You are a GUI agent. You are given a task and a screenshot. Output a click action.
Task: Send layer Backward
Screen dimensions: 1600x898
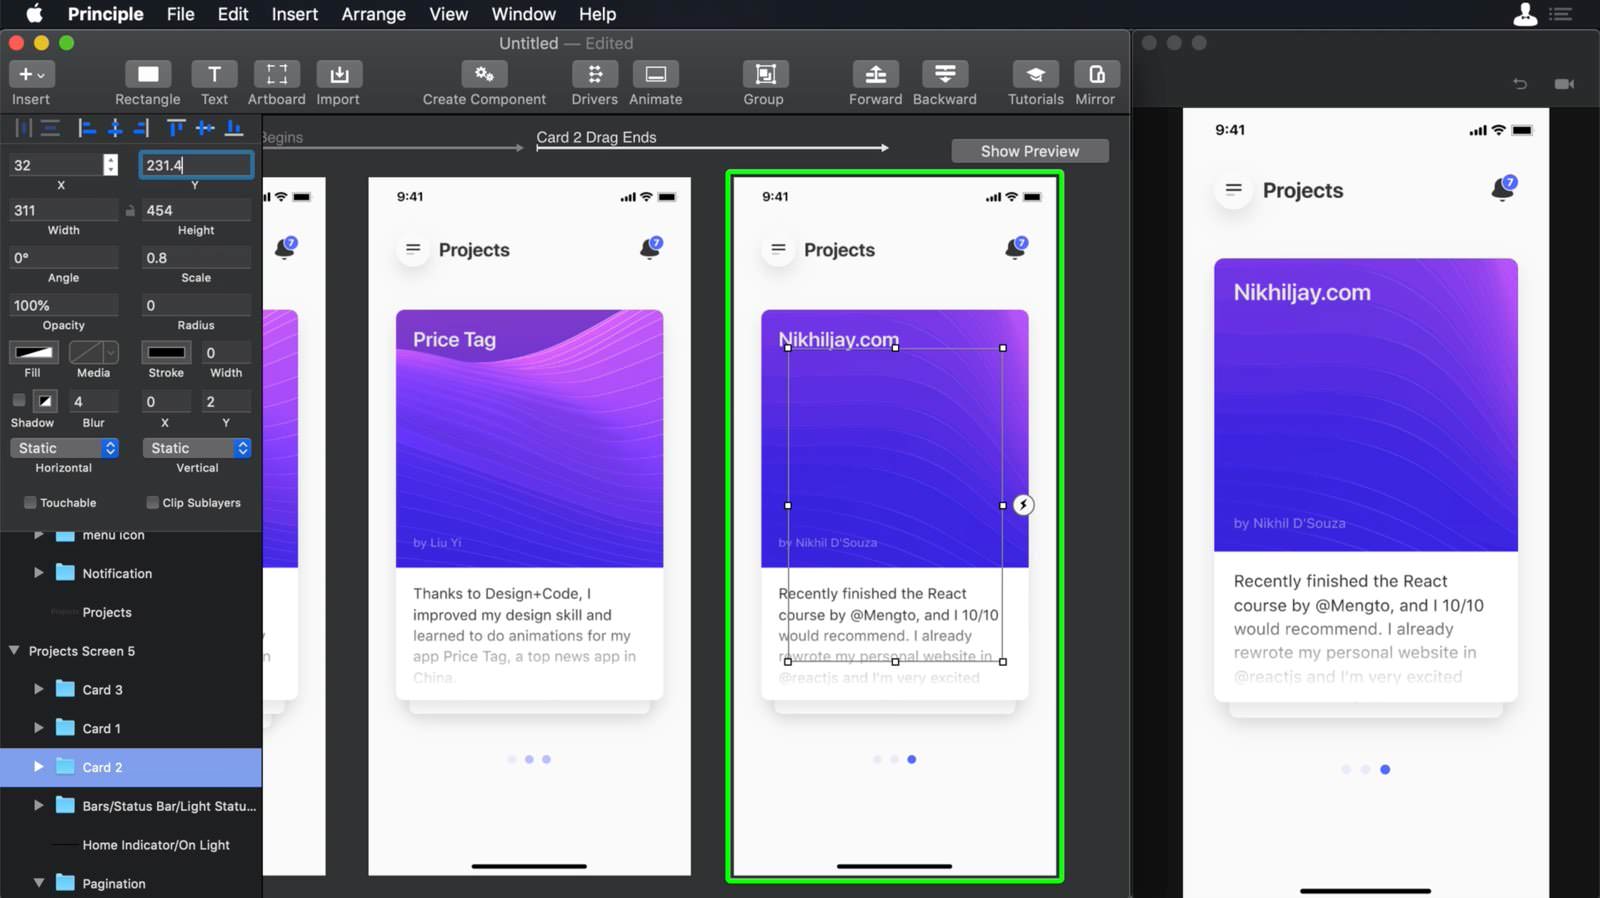[x=945, y=74]
